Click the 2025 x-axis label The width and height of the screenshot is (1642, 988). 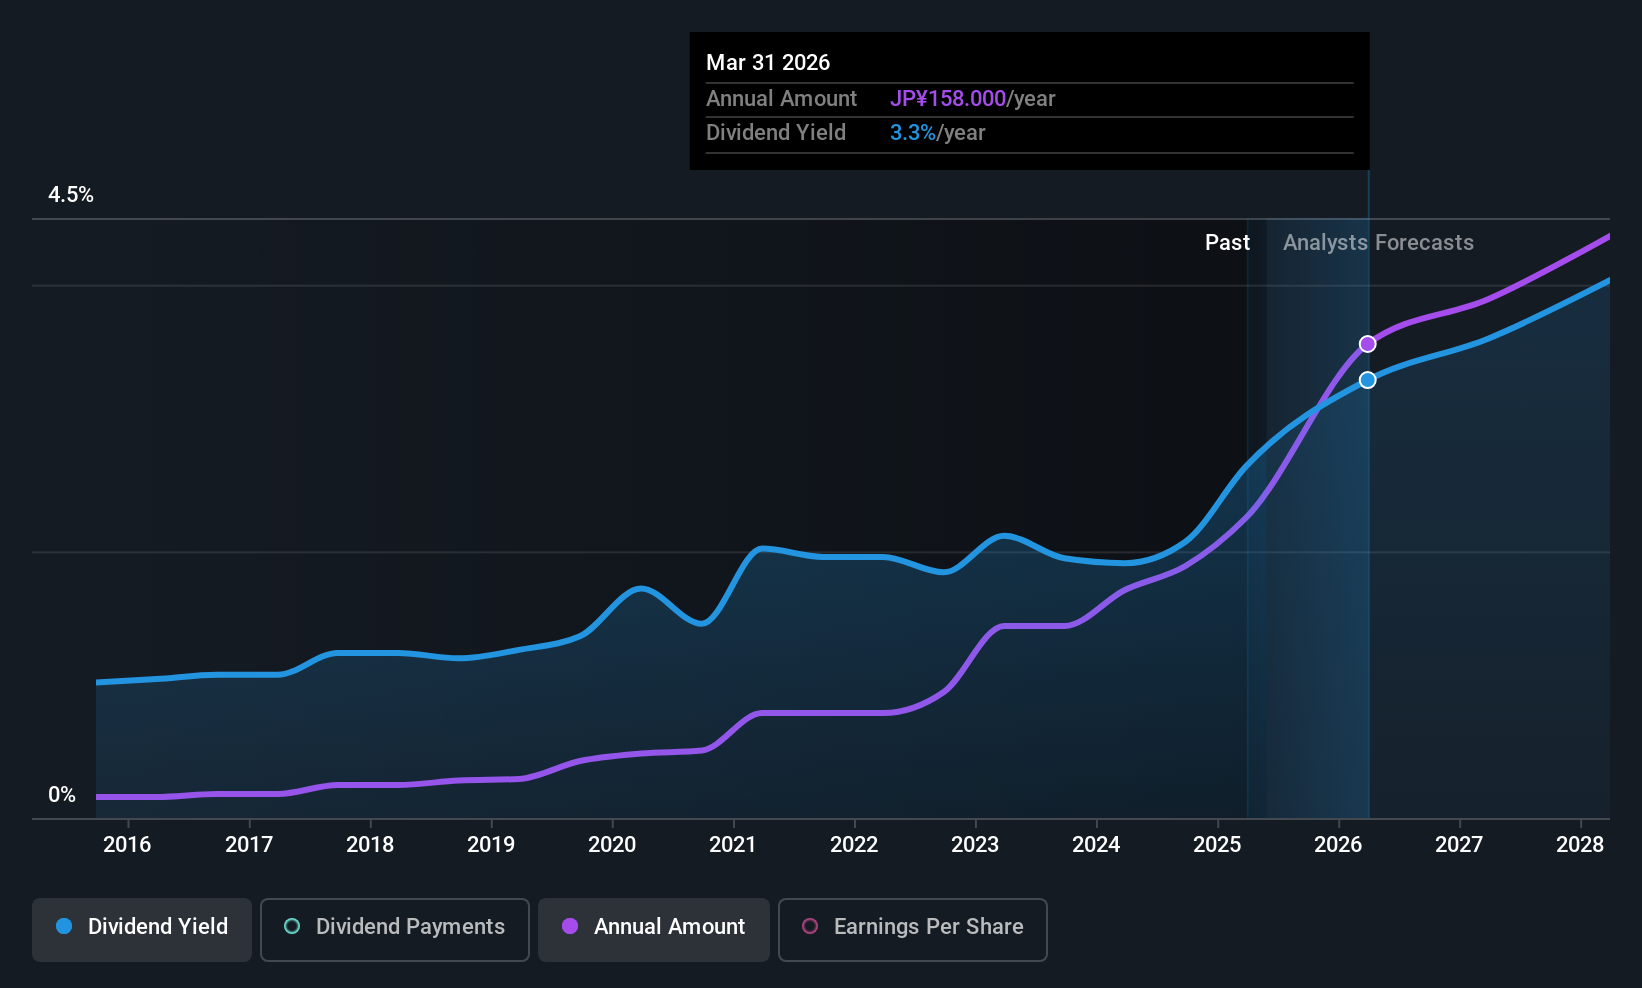(1217, 844)
